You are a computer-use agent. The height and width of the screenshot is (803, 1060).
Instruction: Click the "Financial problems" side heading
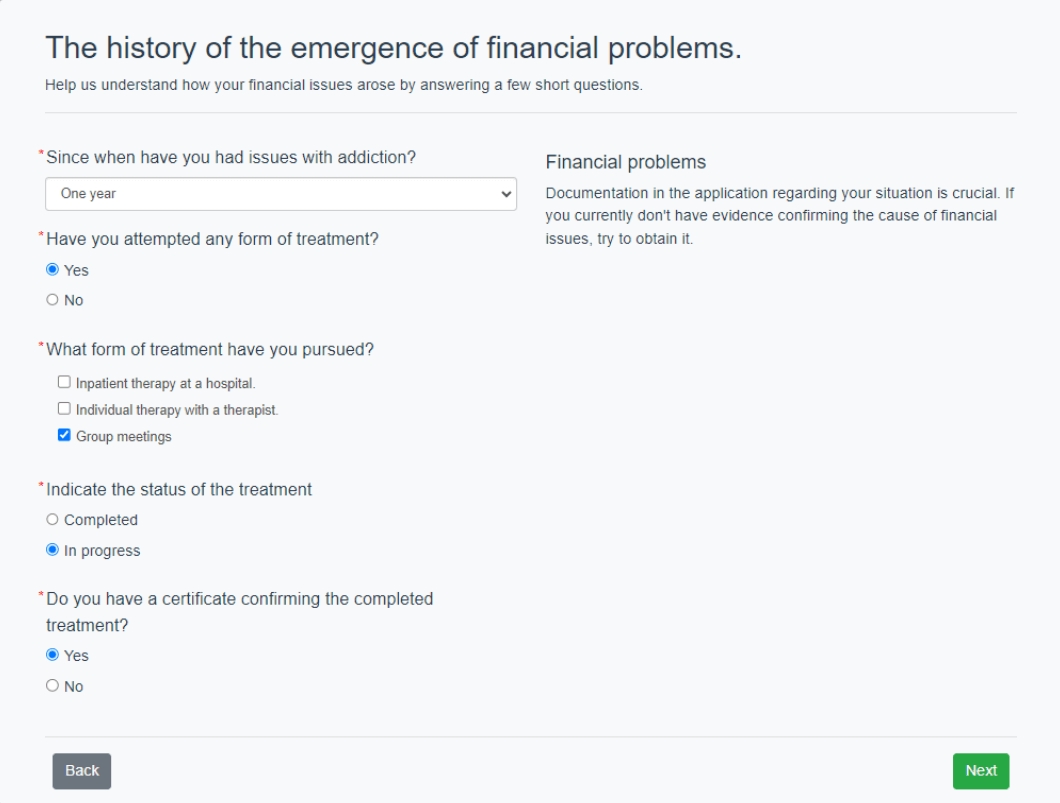[626, 162]
